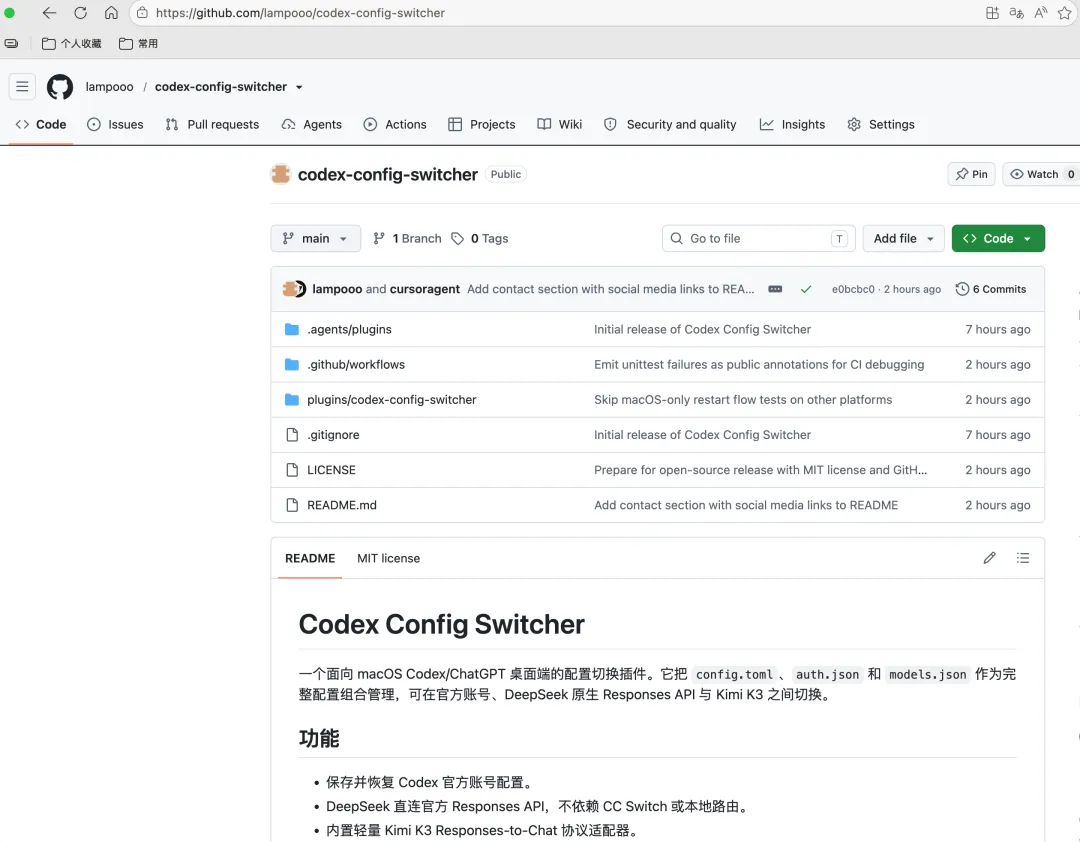This screenshot has height=842, width=1080.
Task: Click the GitHub Octocat logo
Action: point(60,87)
